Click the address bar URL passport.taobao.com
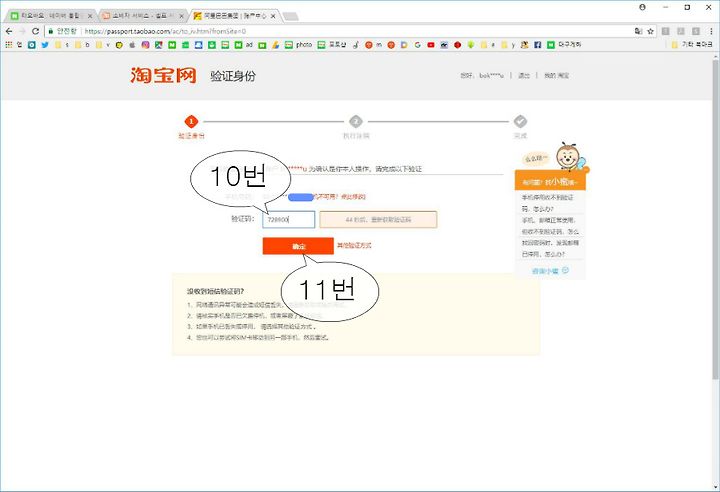The height and width of the screenshot is (492, 720). pos(165,31)
